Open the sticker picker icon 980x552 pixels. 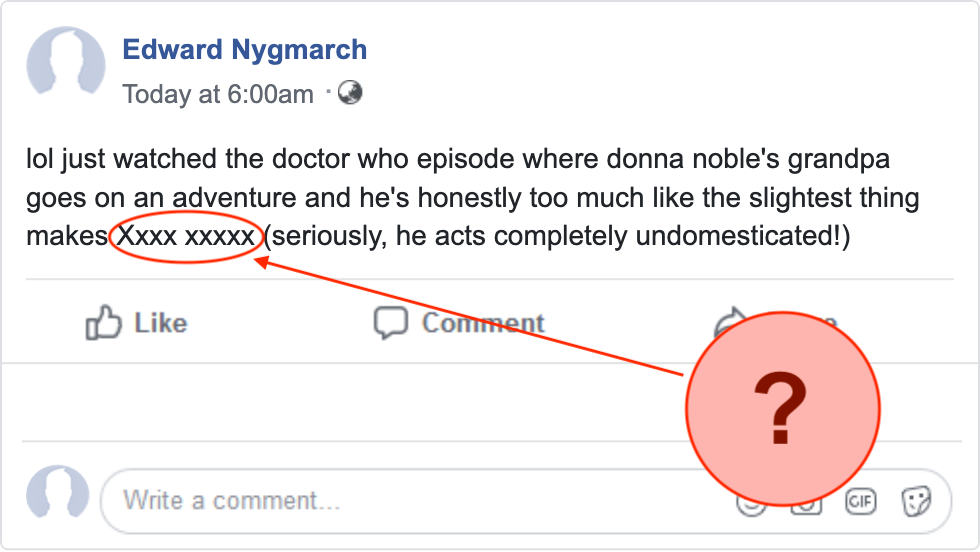pyautogui.click(x=916, y=501)
